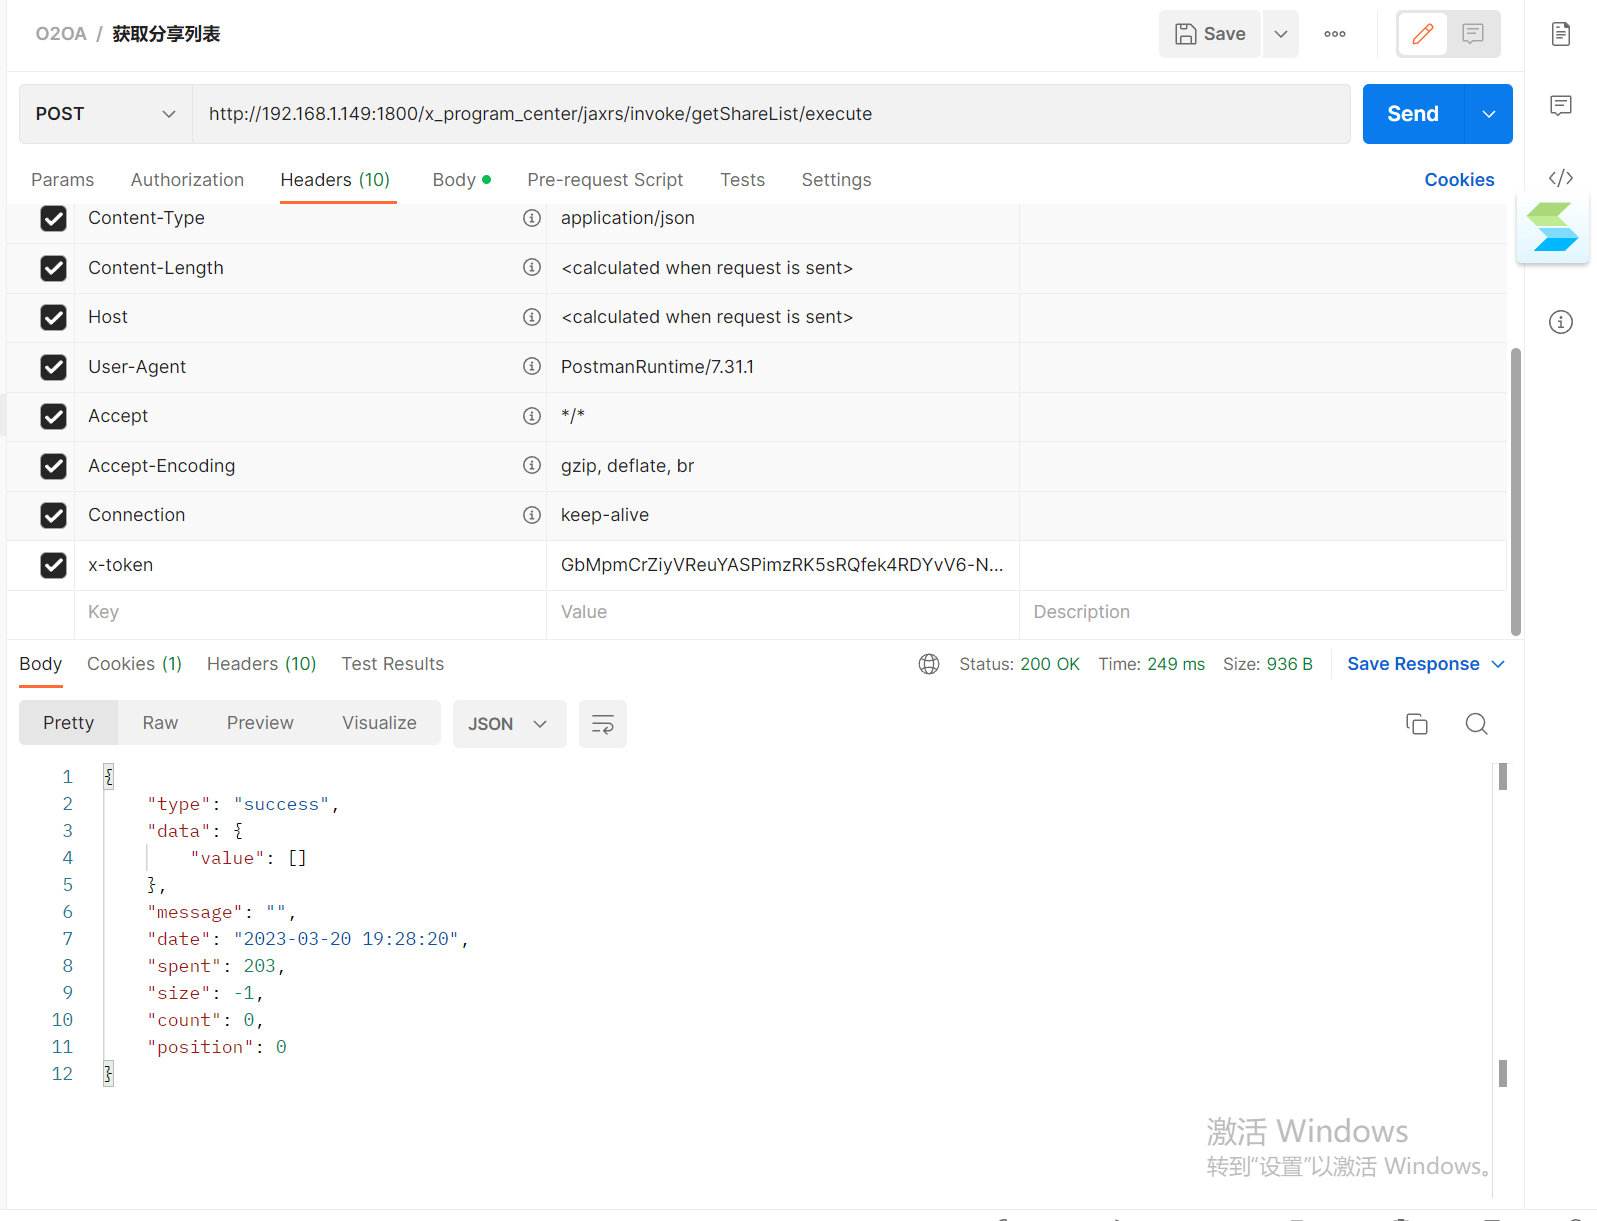Open the Cookies link

click(x=1459, y=180)
